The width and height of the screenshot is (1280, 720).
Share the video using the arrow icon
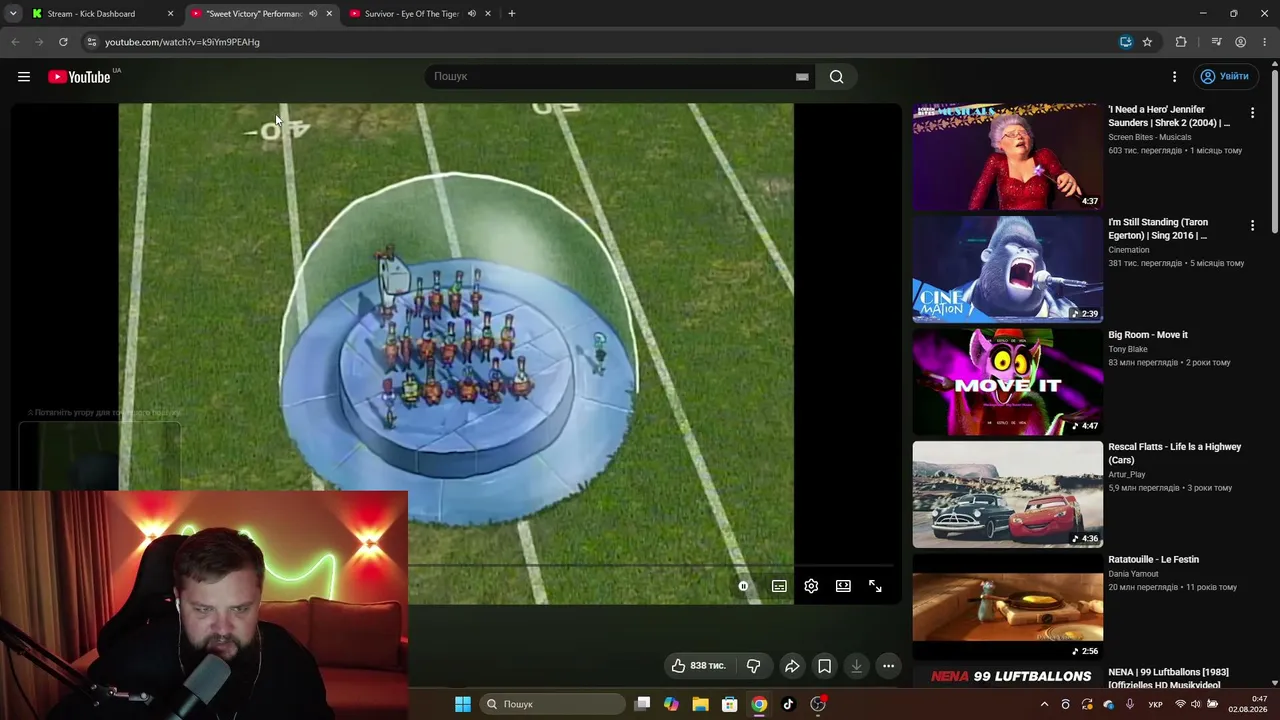click(792, 666)
